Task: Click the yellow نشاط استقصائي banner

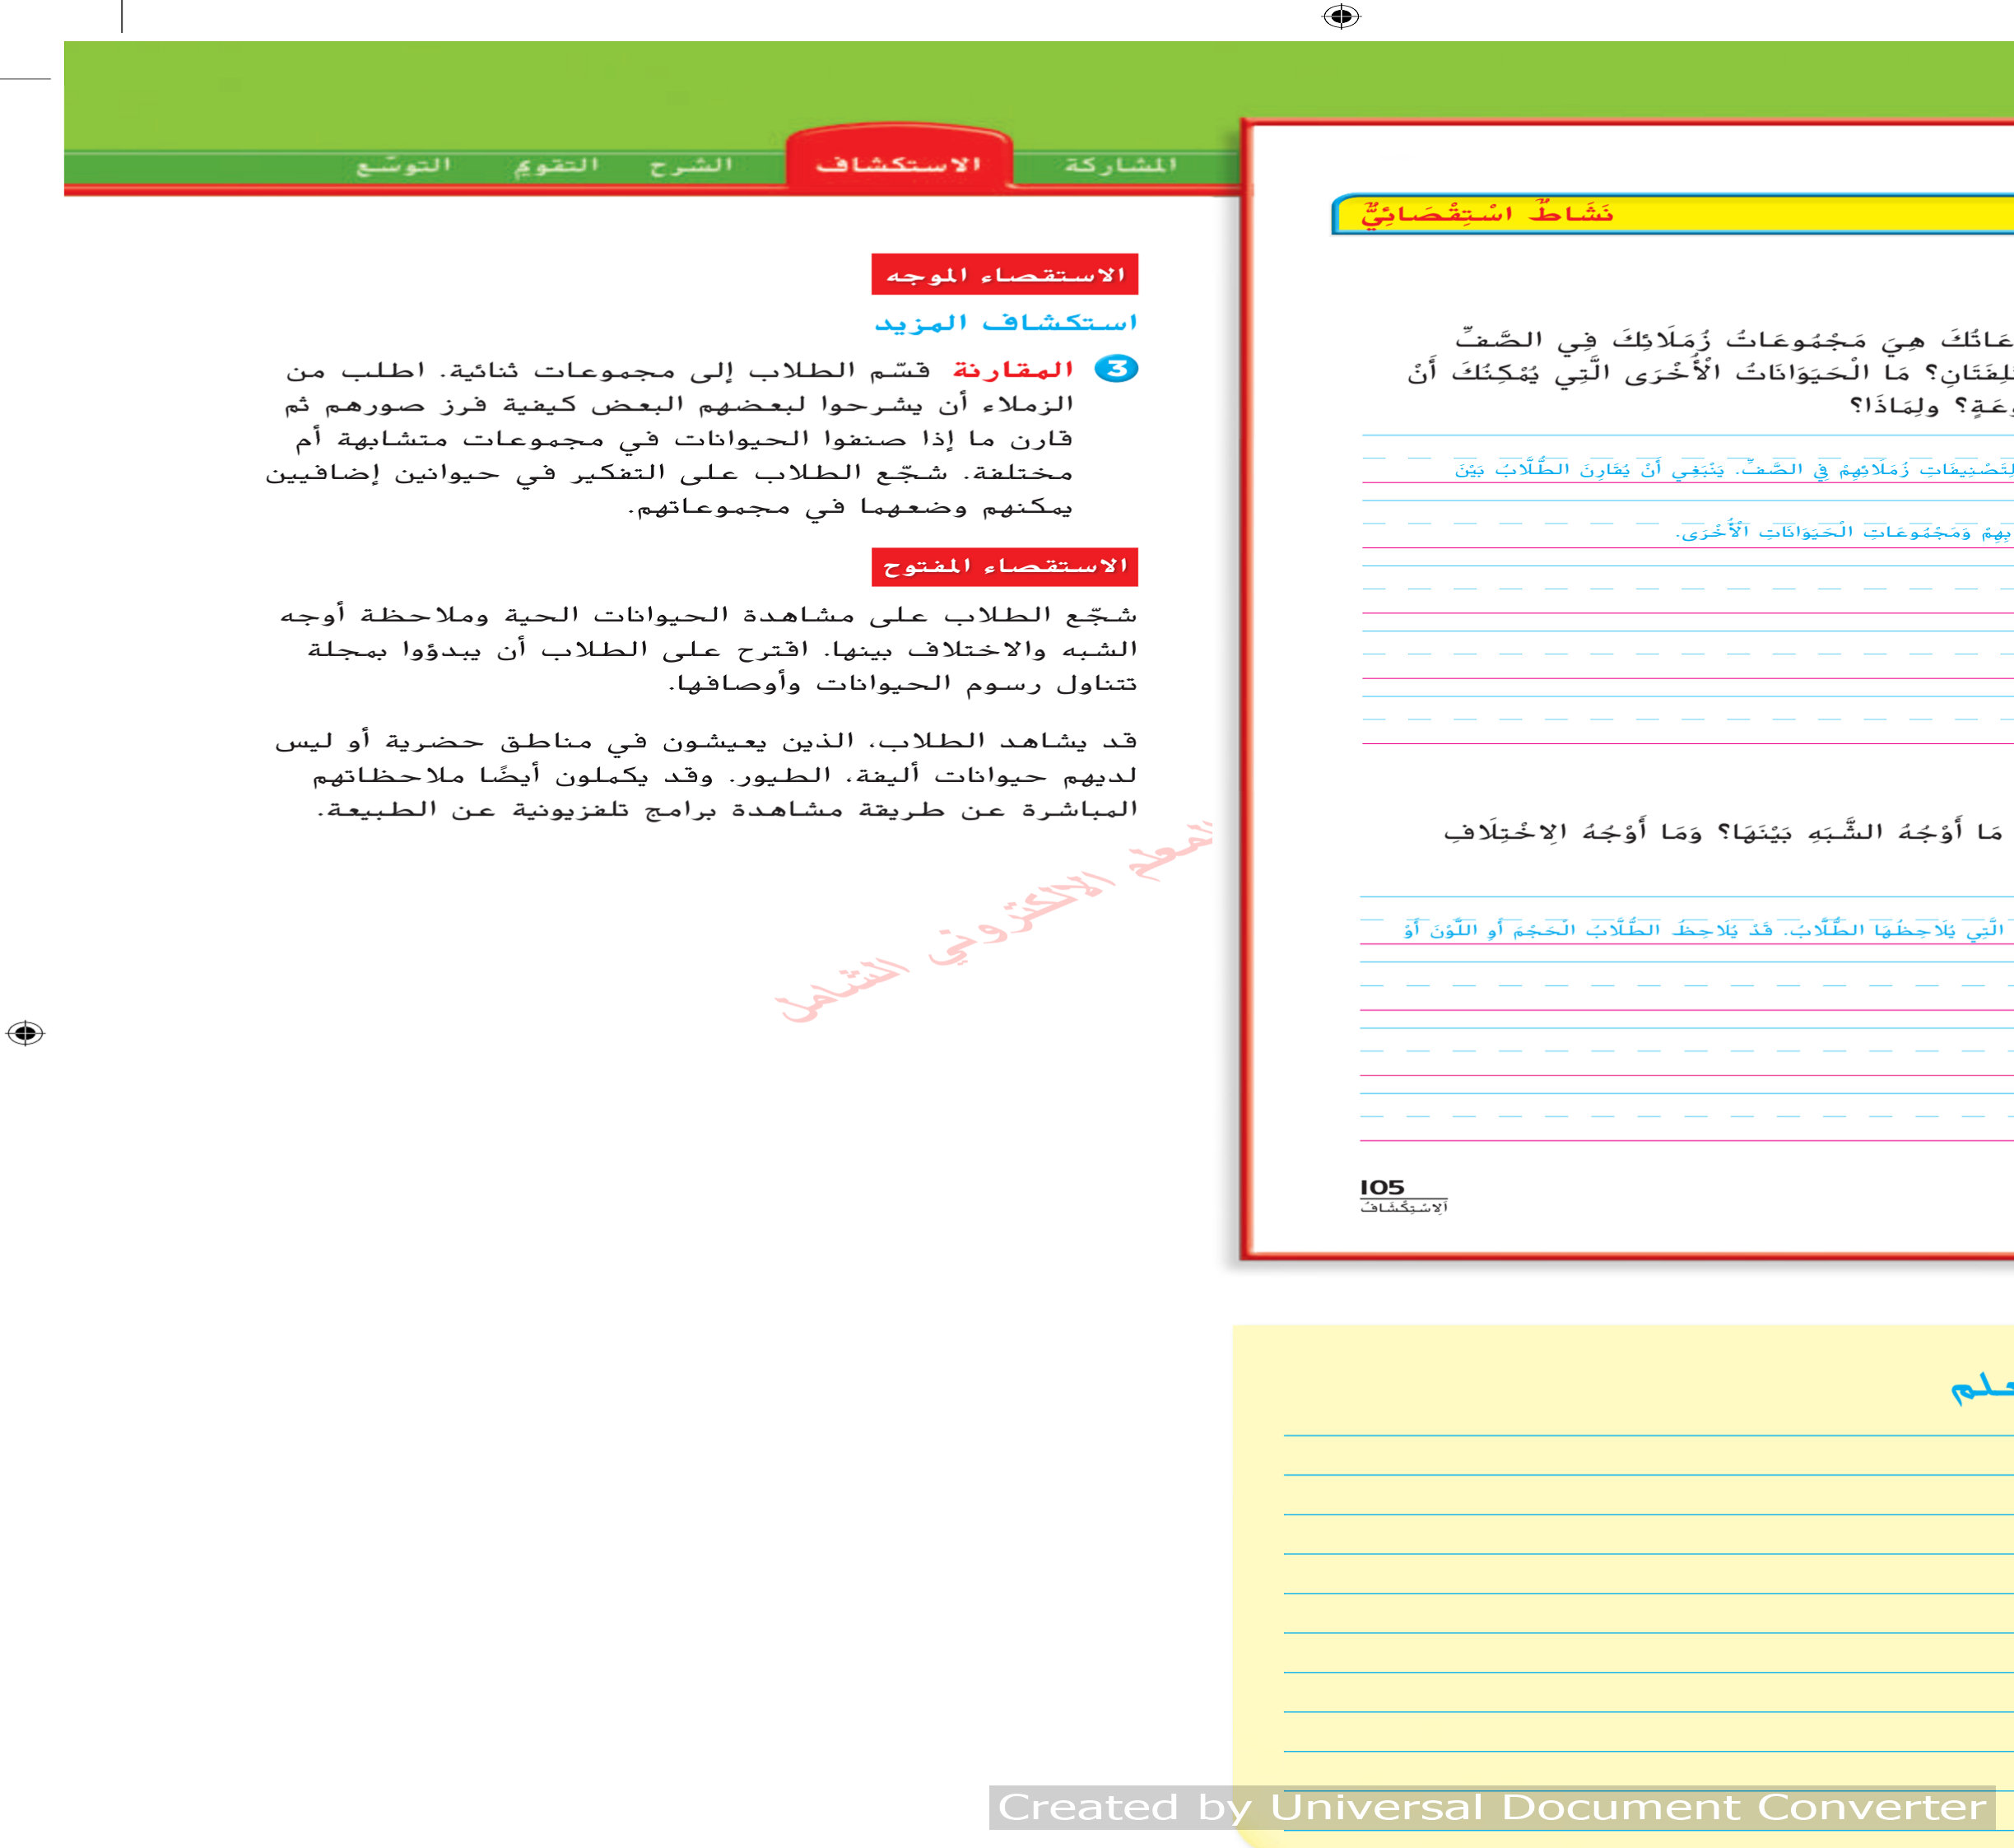Action: click(1673, 214)
